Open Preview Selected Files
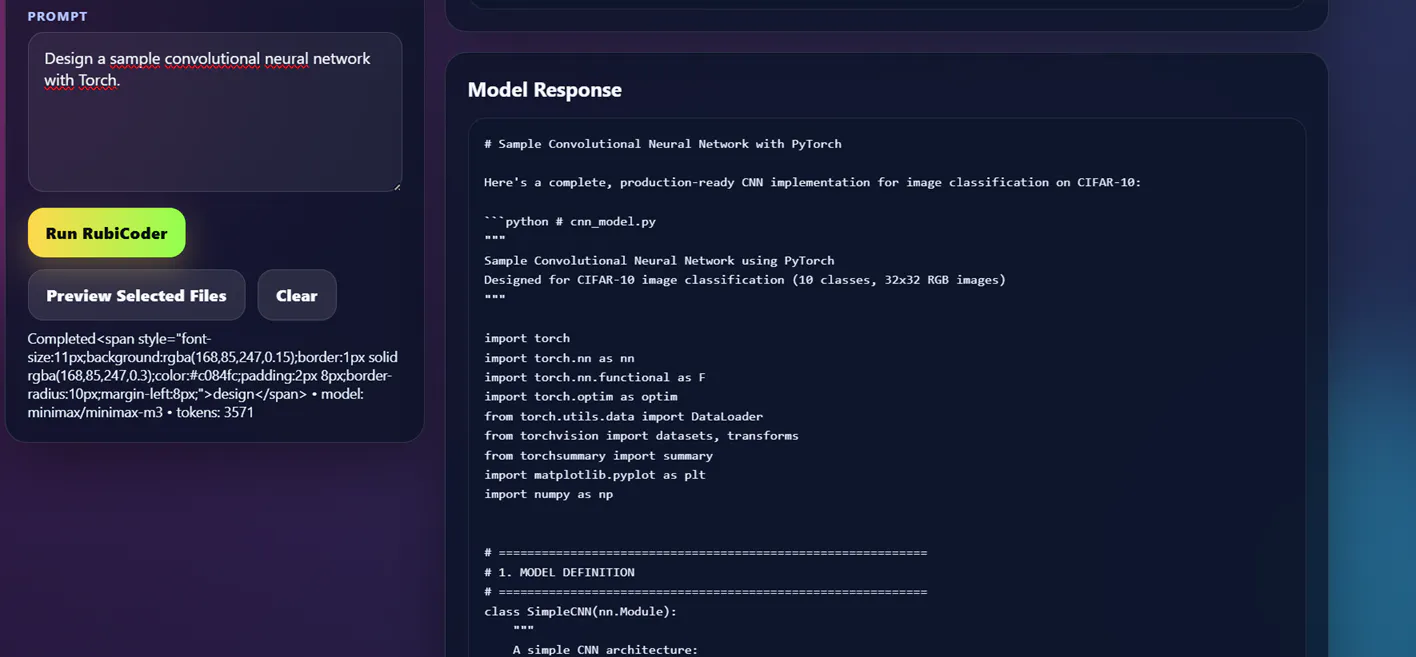 click(136, 295)
